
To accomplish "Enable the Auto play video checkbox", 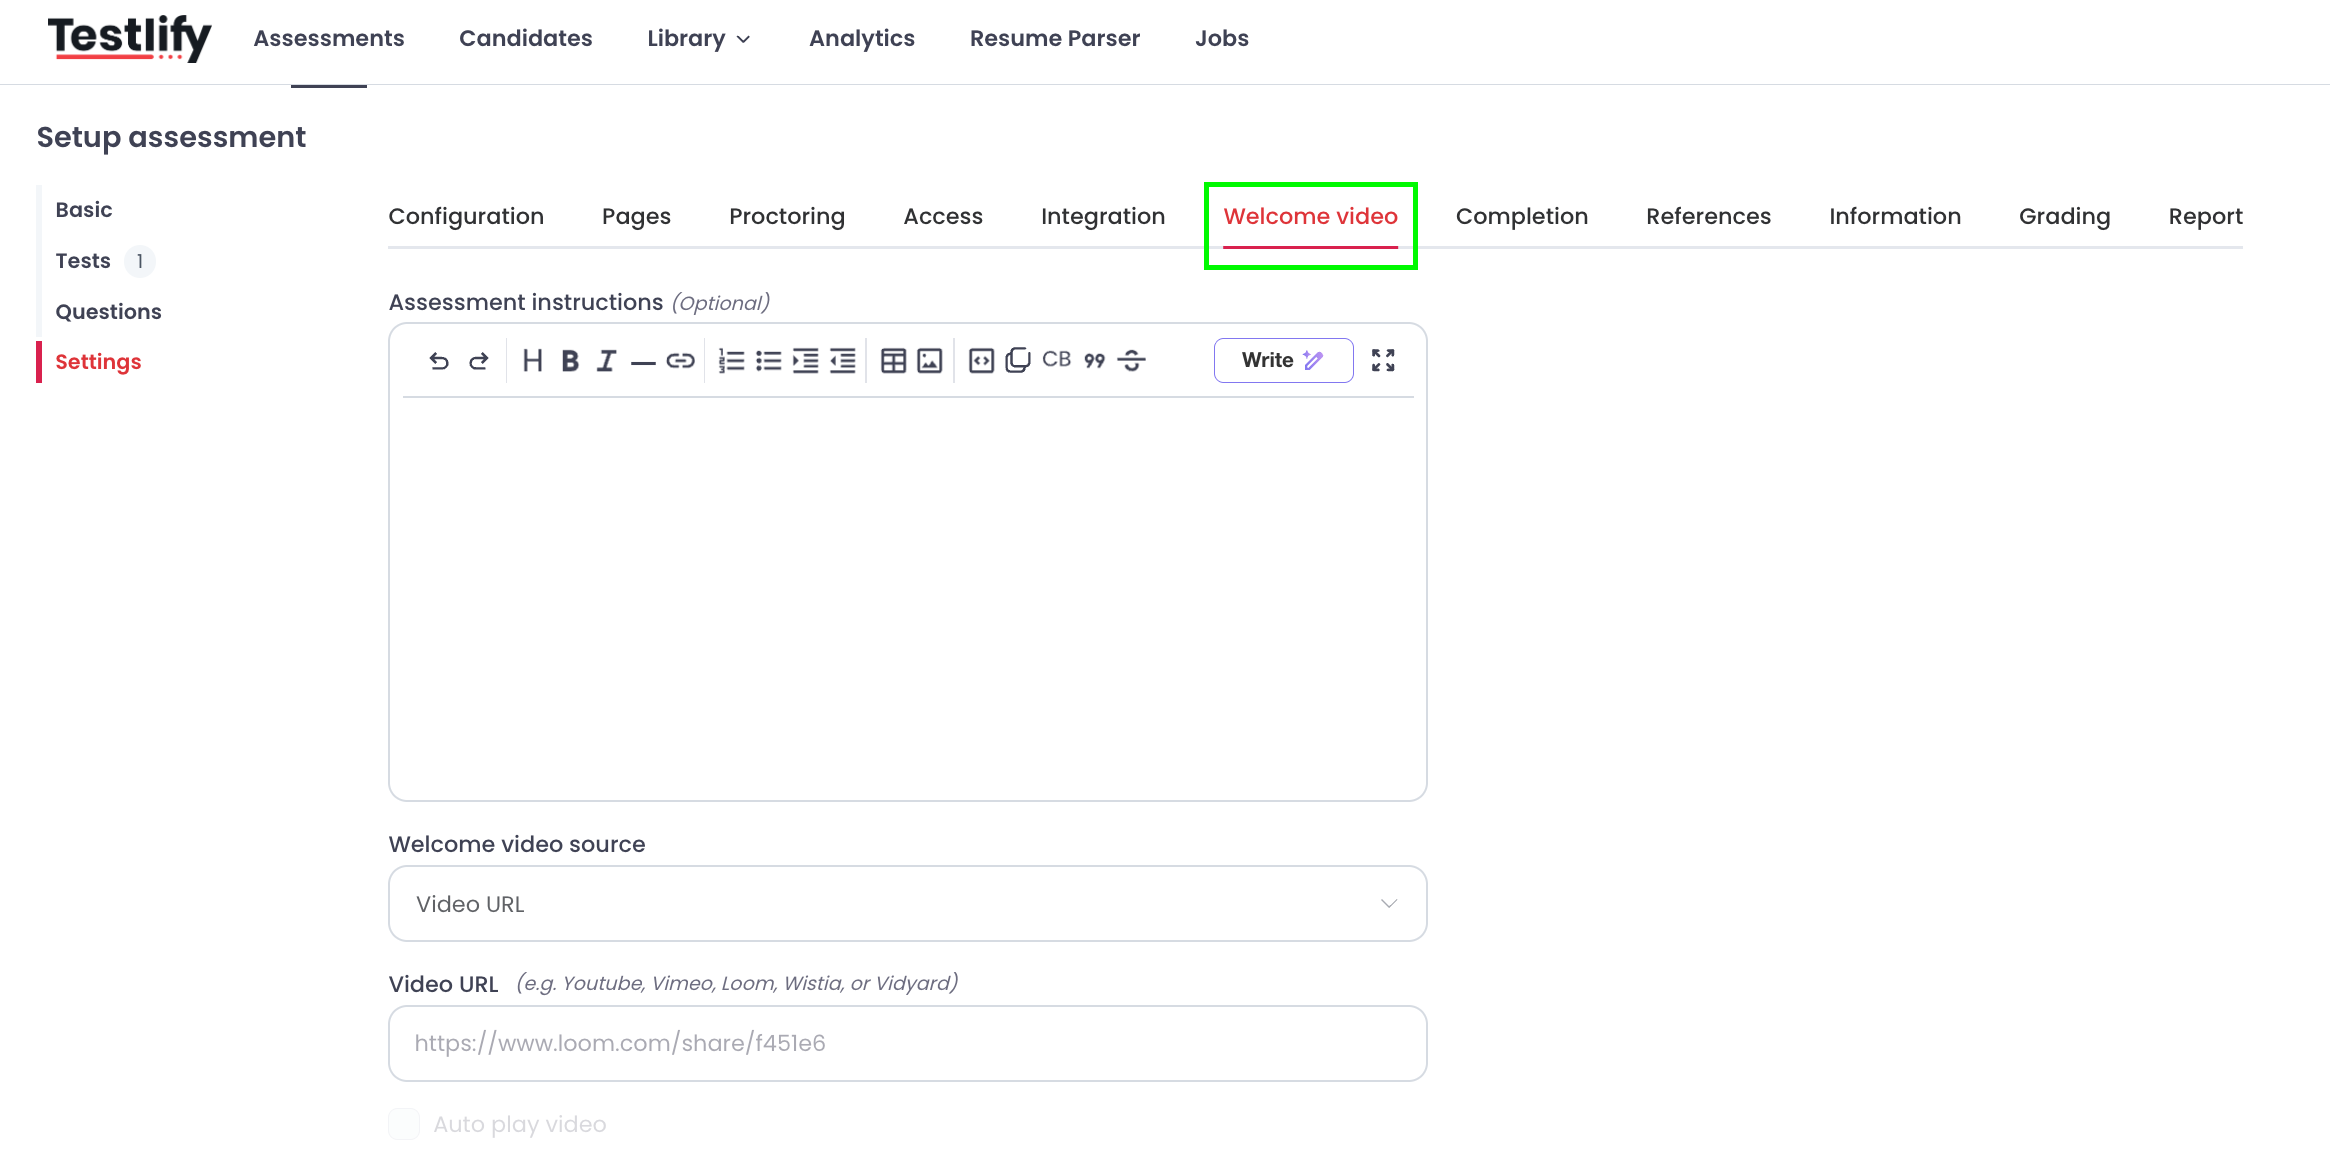I will tap(404, 1124).
